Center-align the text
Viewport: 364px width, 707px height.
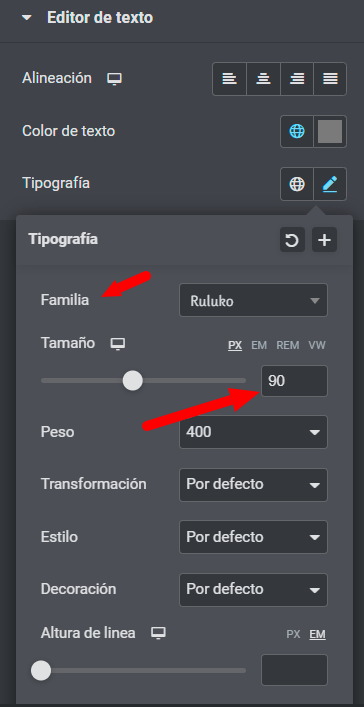[x=263, y=79]
